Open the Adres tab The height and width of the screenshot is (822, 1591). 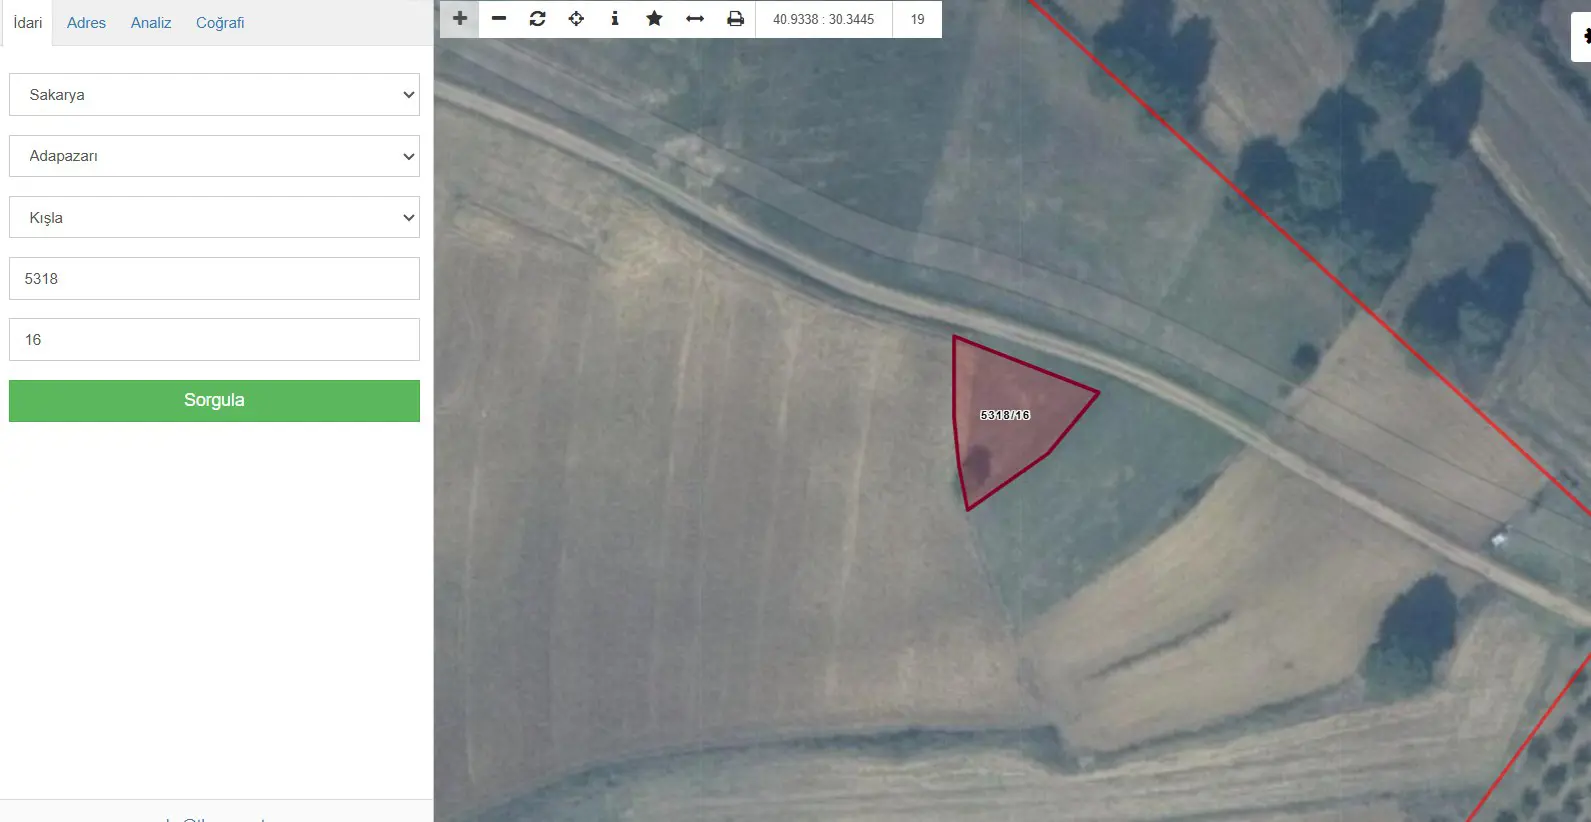point(86,23)
